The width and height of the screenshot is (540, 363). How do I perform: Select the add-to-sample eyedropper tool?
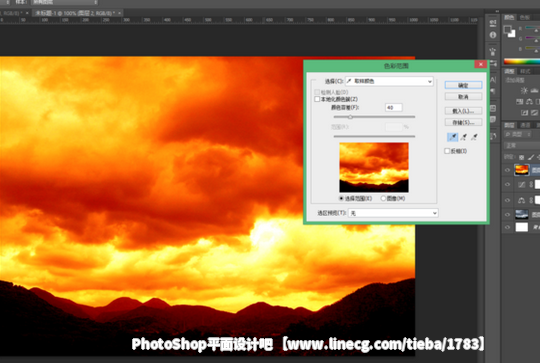[x=464, y=137]
